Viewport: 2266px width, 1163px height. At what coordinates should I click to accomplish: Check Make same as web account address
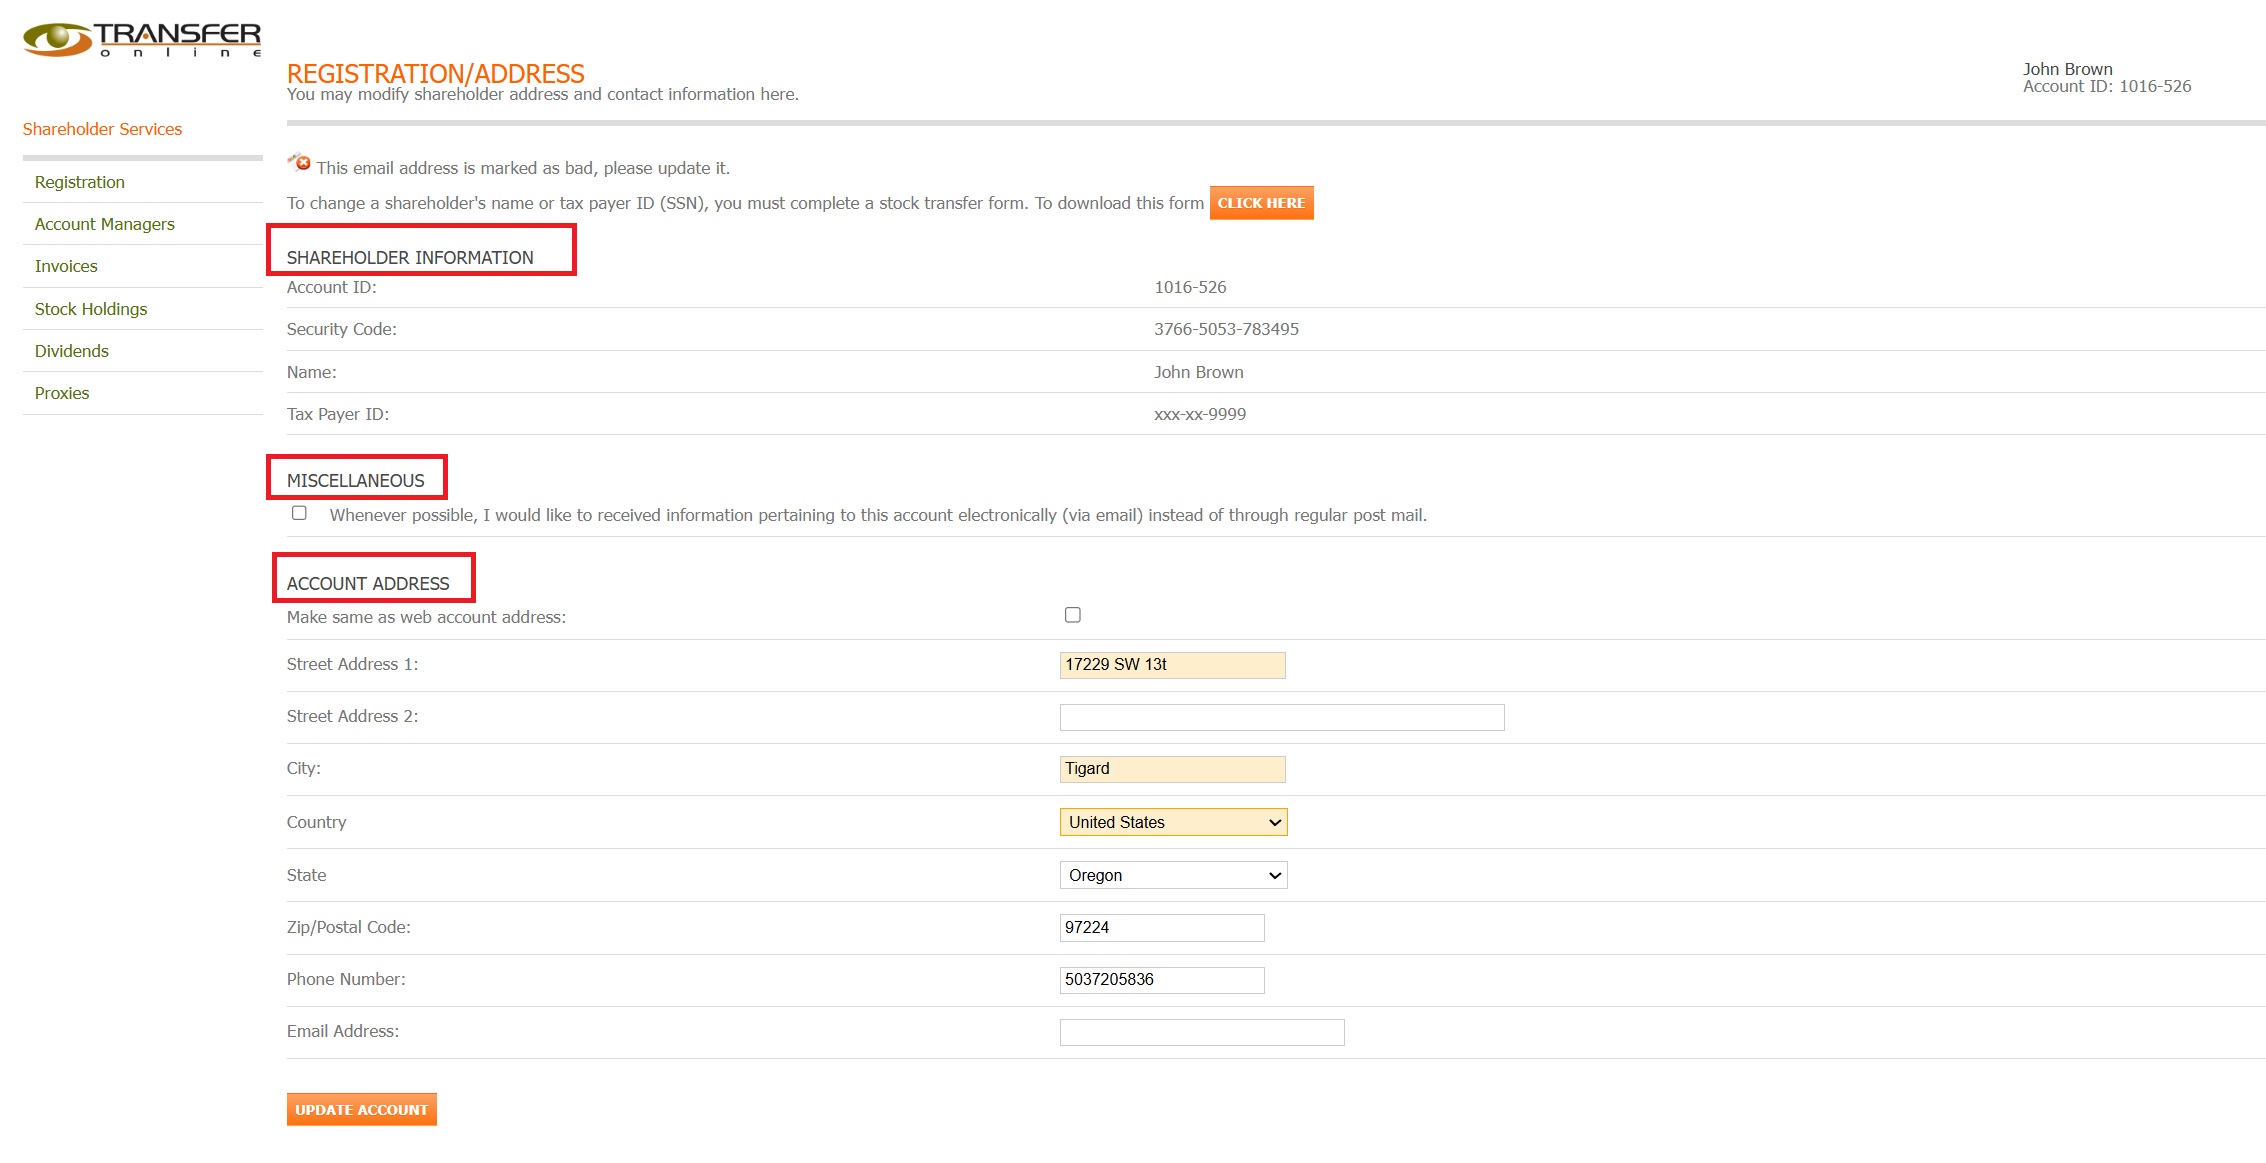point(1072,615)
